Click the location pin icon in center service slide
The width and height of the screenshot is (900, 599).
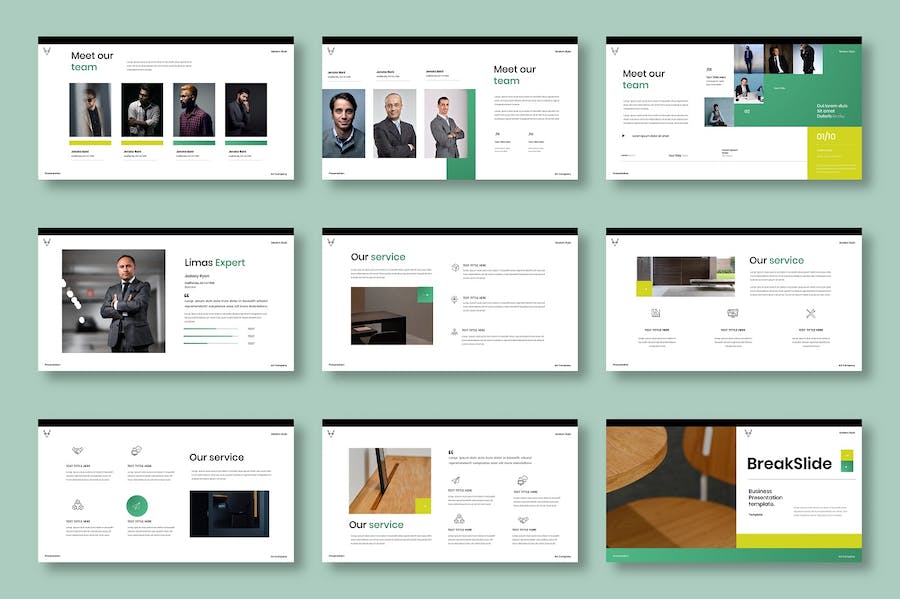click(x=454, y=299)
